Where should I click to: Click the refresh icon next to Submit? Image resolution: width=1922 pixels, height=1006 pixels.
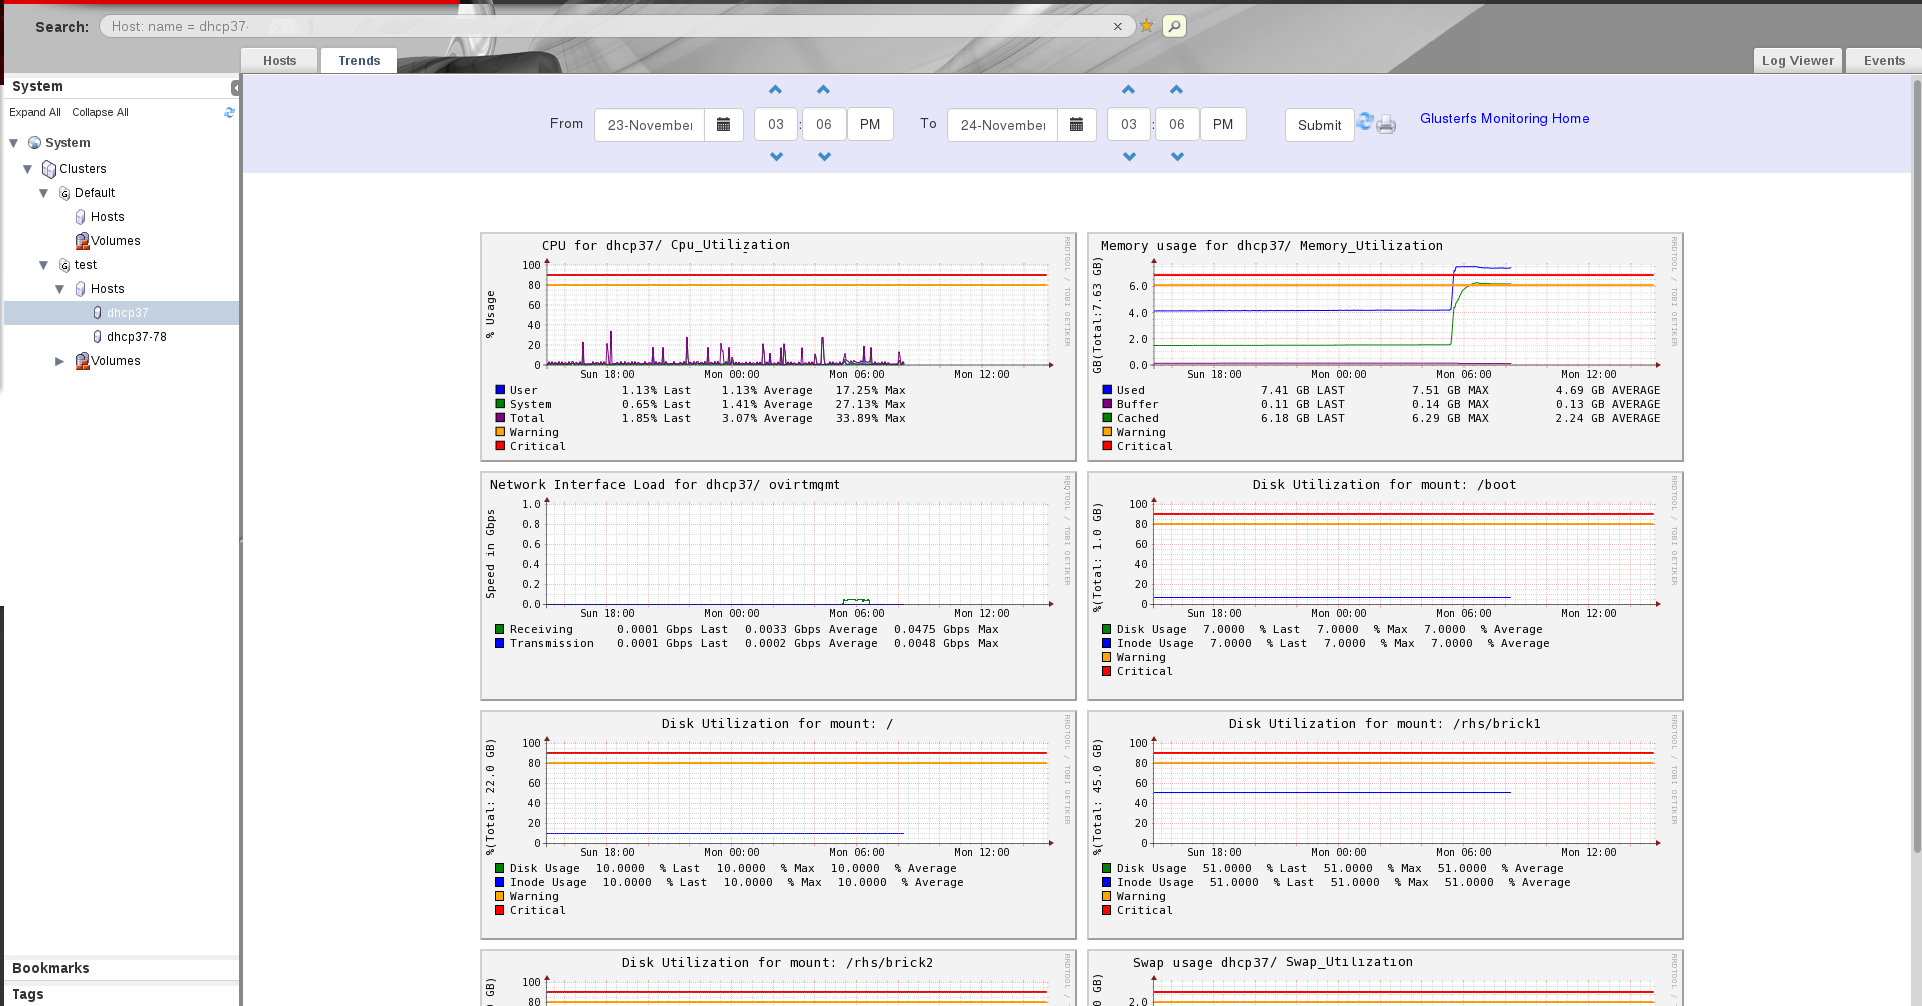tap(1365, 122)
